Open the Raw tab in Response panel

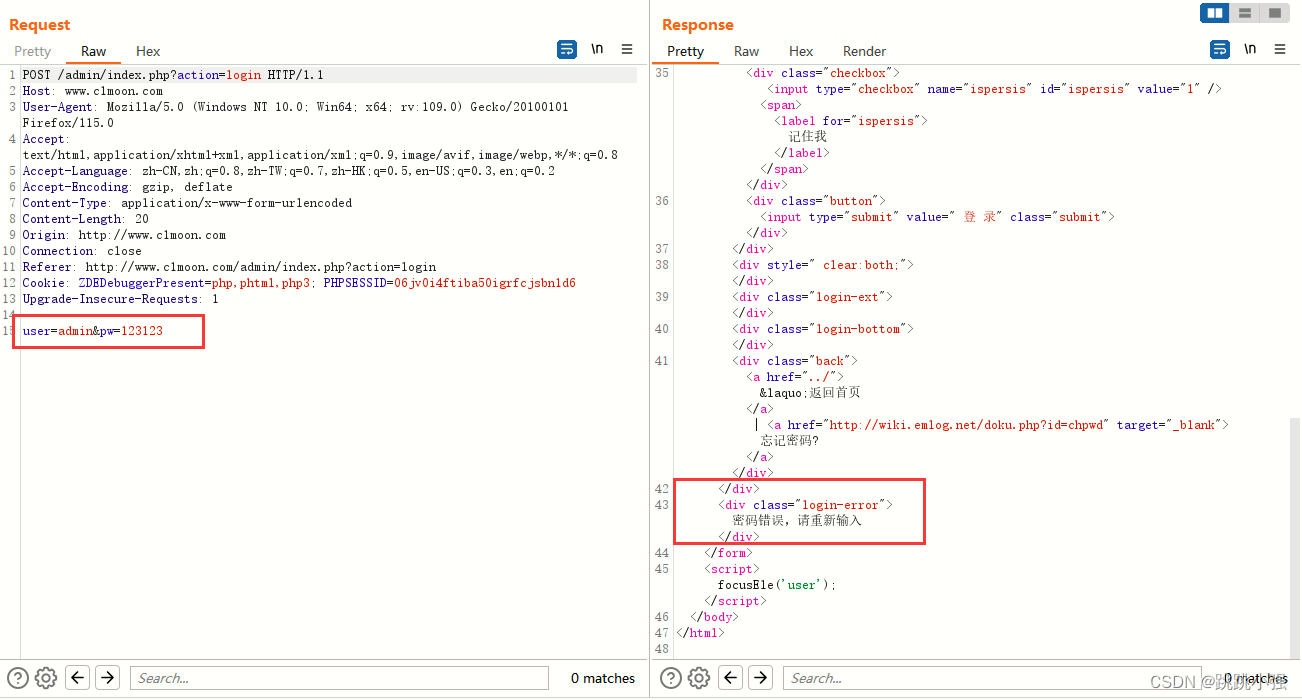point(747,51)
